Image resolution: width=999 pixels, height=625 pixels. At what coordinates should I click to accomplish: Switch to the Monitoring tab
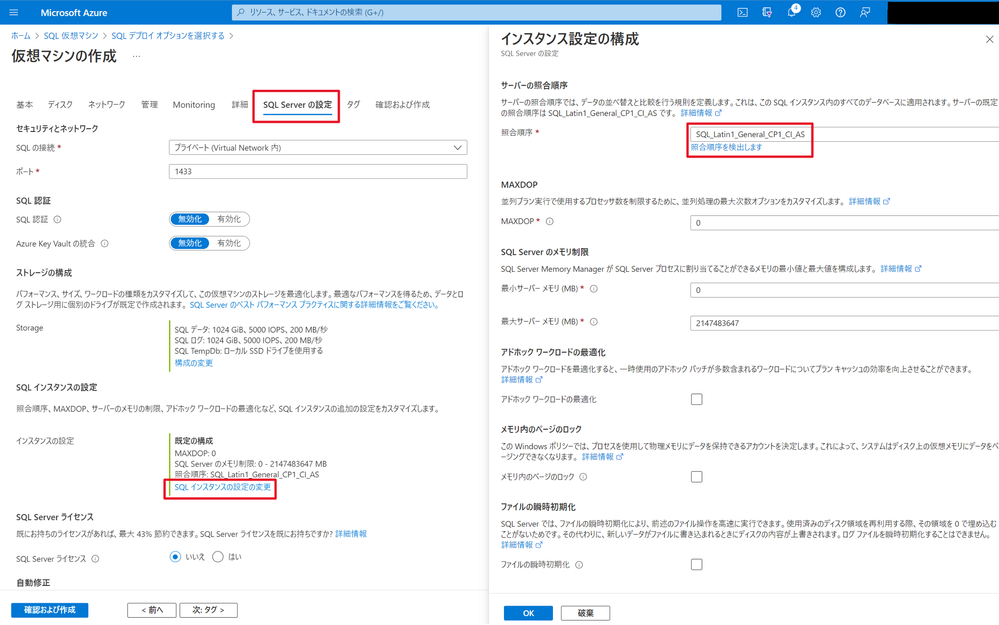[194, 104]
